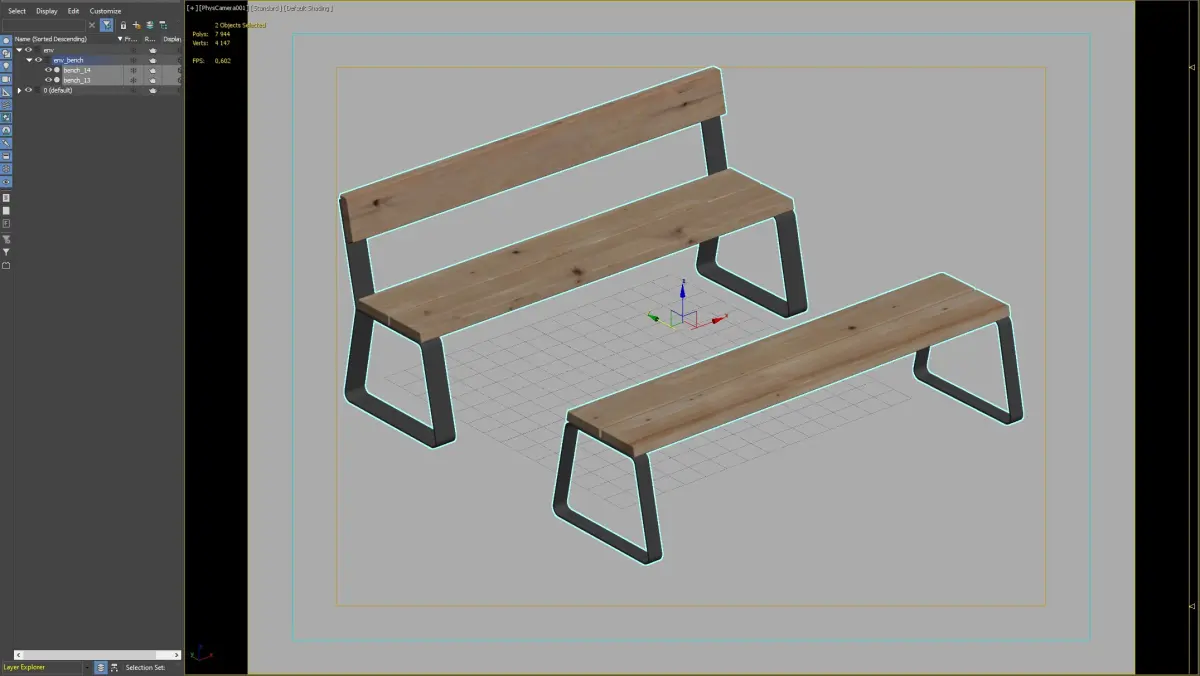Toggle frozen state for bench_14
The width and height of the screenshot is (1200, 676).
(133, 70)
